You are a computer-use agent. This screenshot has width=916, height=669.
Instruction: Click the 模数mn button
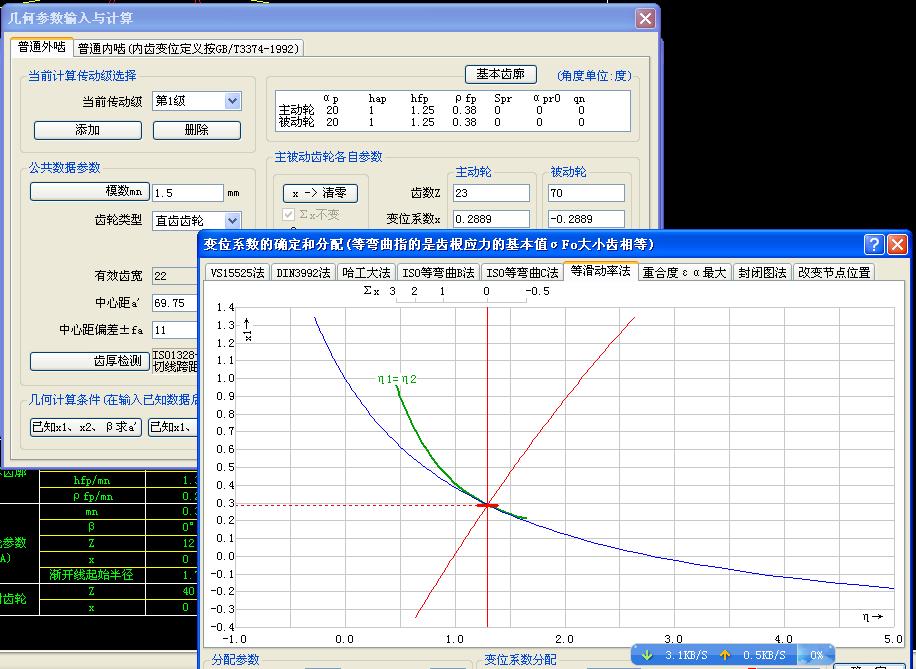coord(89,191)
